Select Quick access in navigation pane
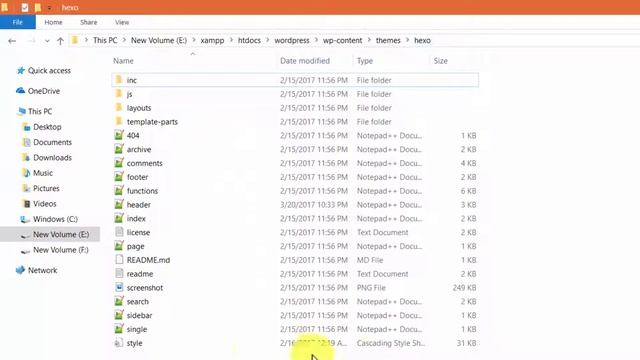The image size is (640, 360). pyautogui.click(x=44, y=71)
